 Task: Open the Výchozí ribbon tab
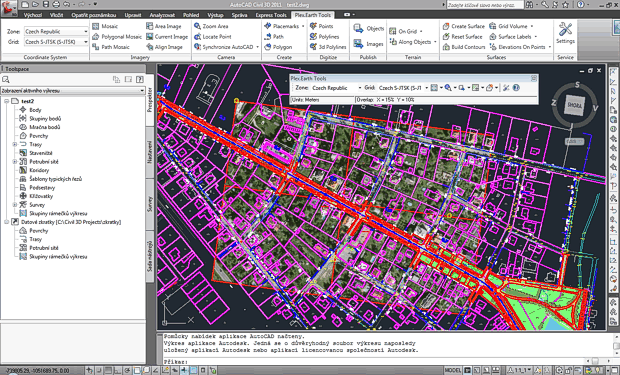33,15
